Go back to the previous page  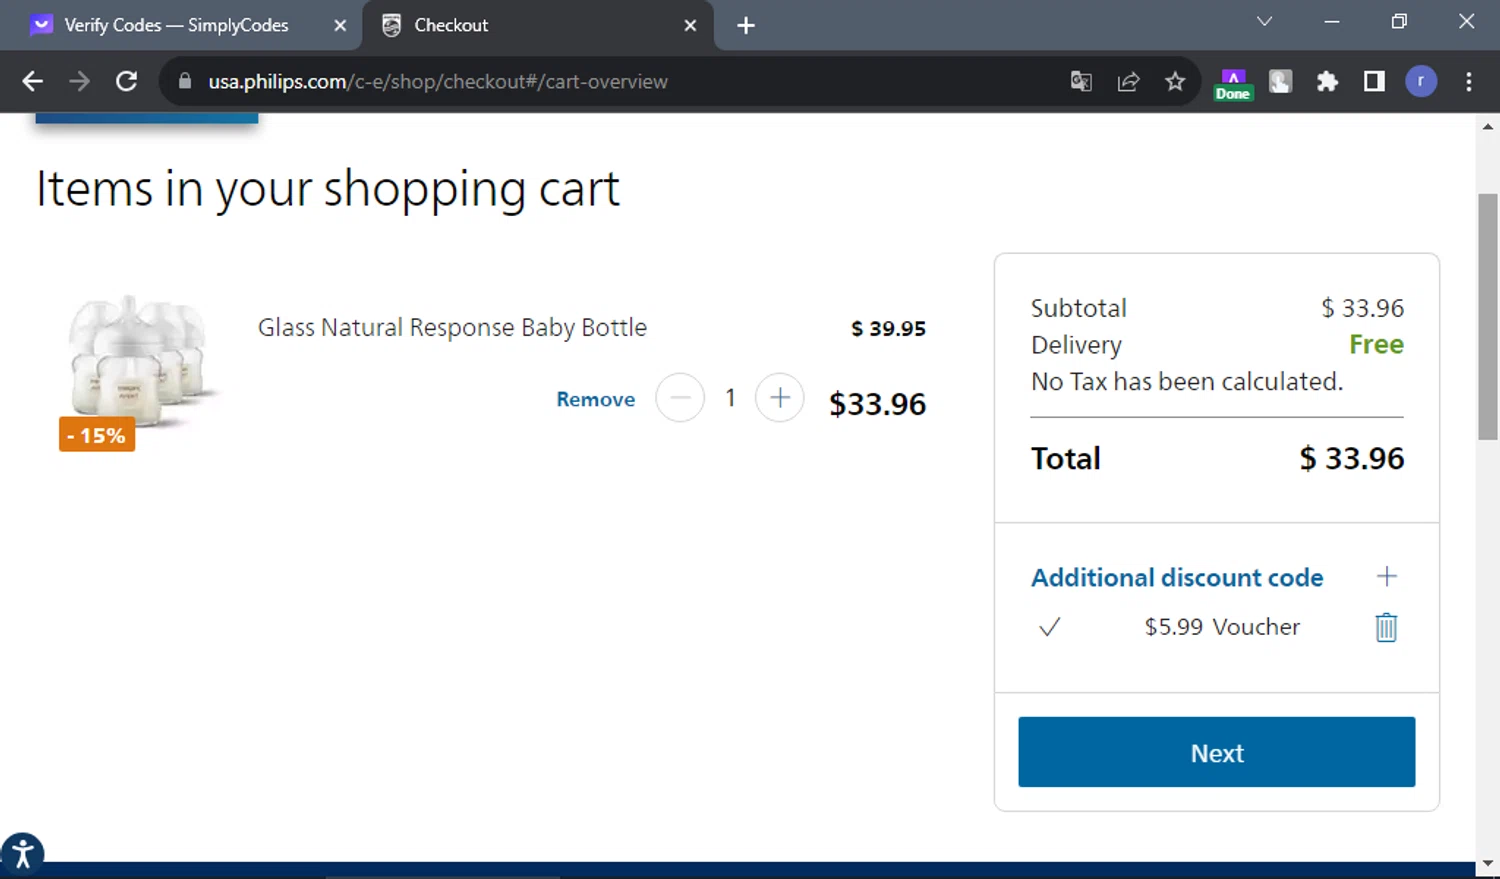(32, 81)
